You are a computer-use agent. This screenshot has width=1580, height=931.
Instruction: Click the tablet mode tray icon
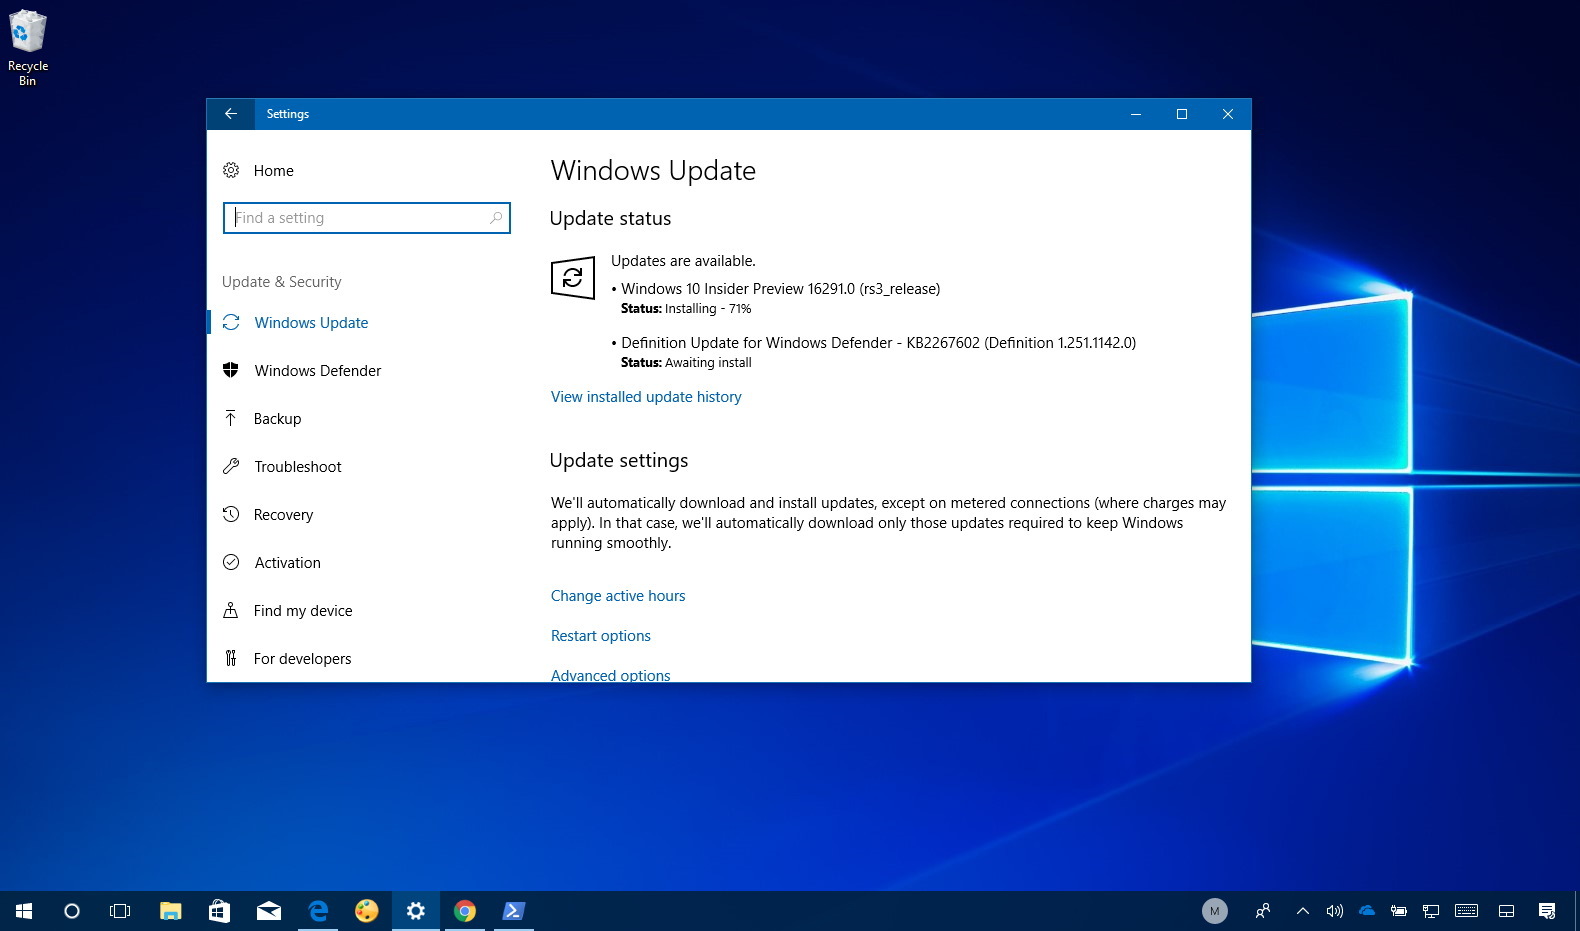pos(1506,911)
